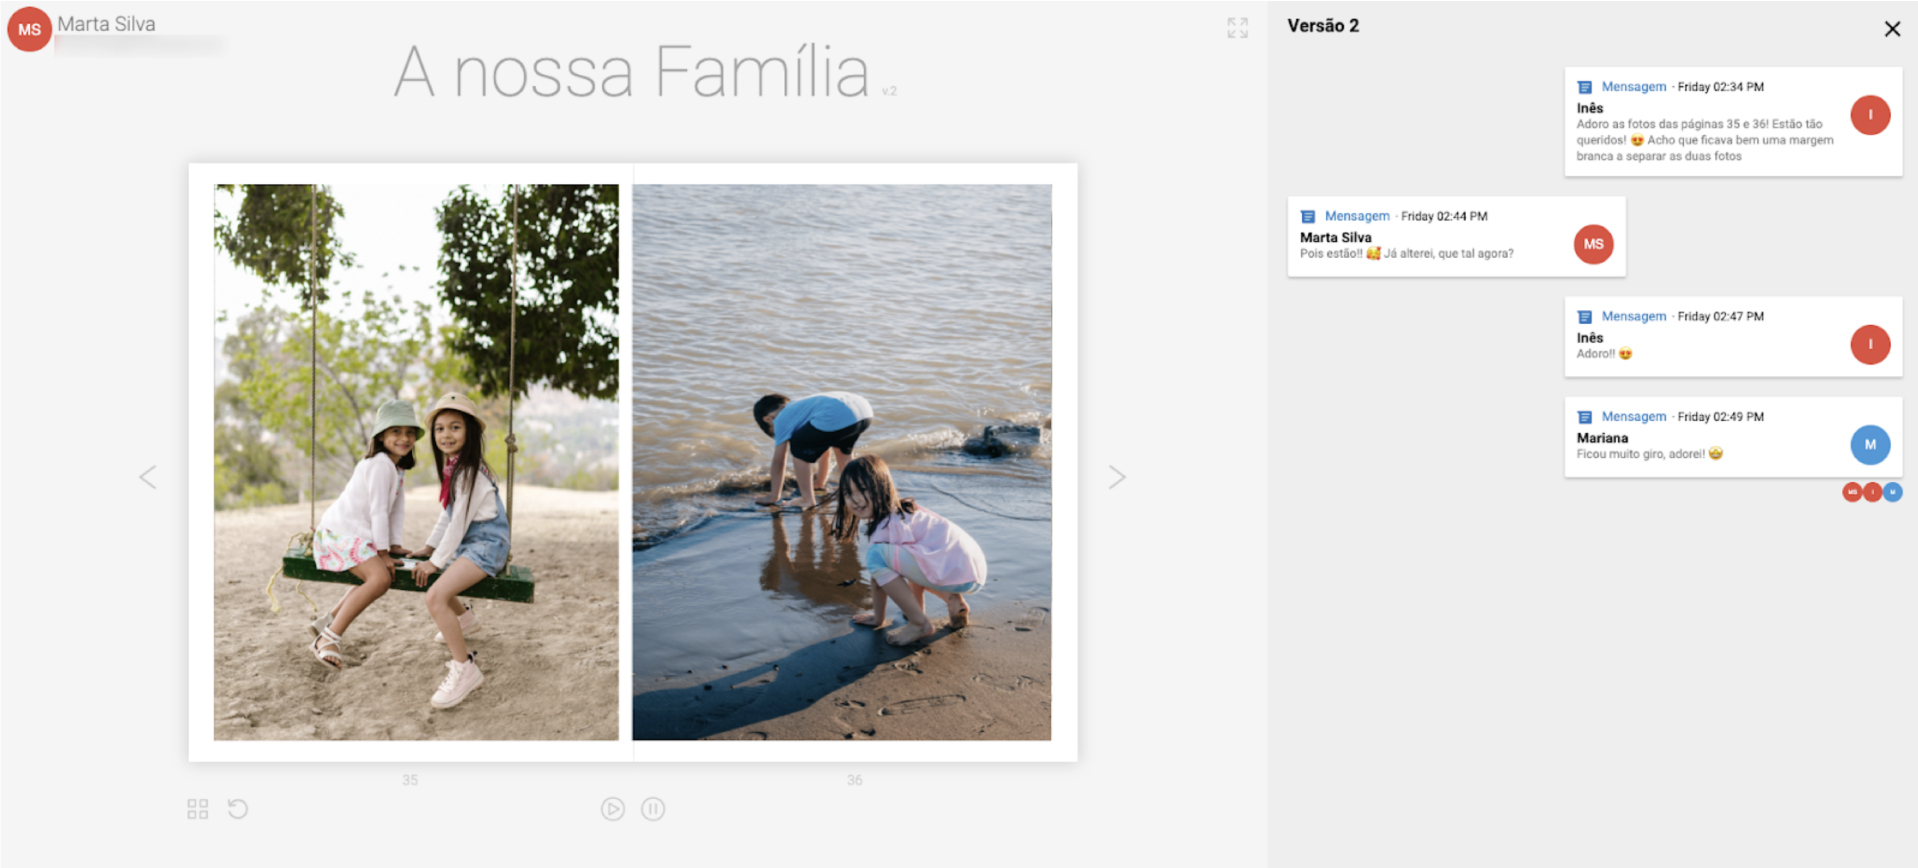Screen dimensions: 1918x868
Task: Pause the slideshow playback
Action: point(653,809)
